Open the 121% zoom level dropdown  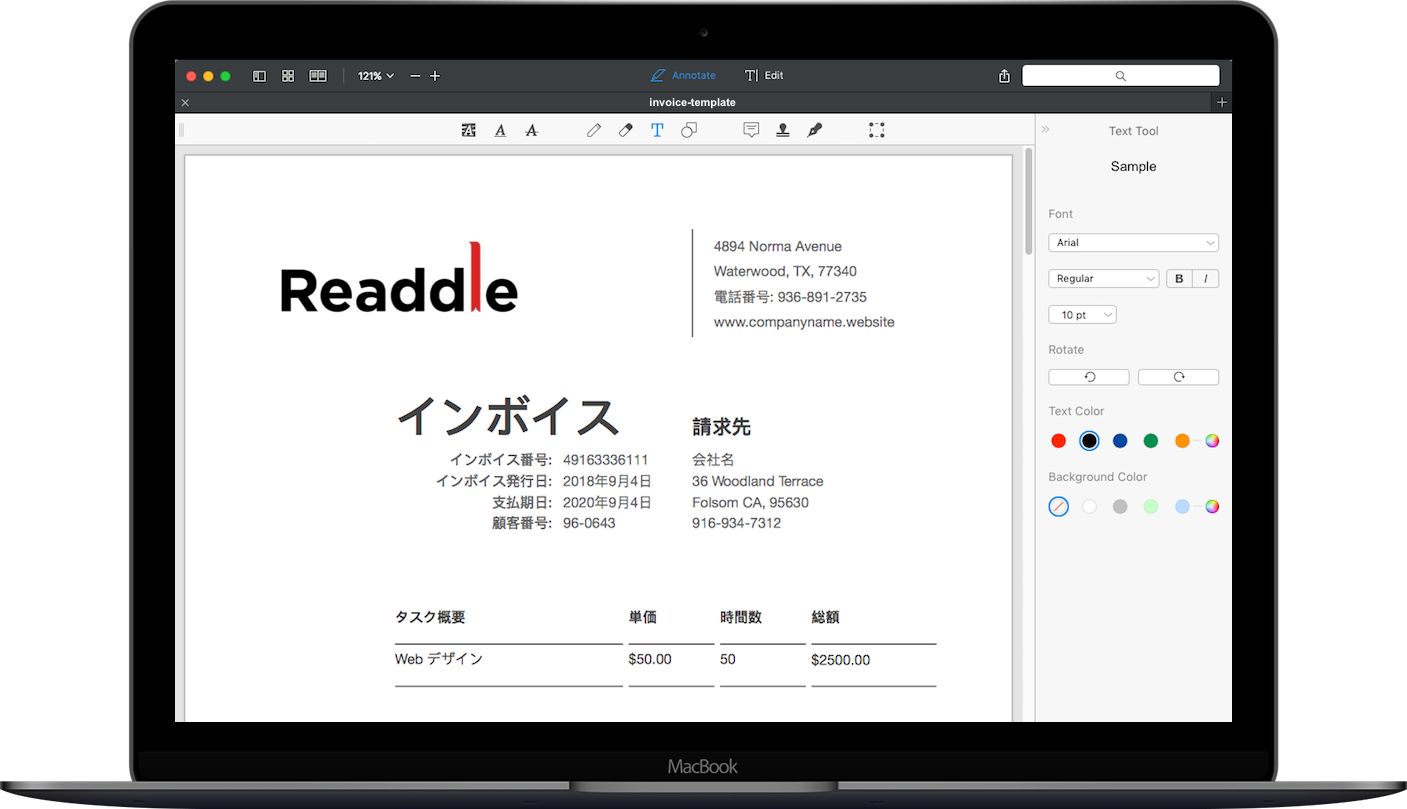tap(376, 76)
